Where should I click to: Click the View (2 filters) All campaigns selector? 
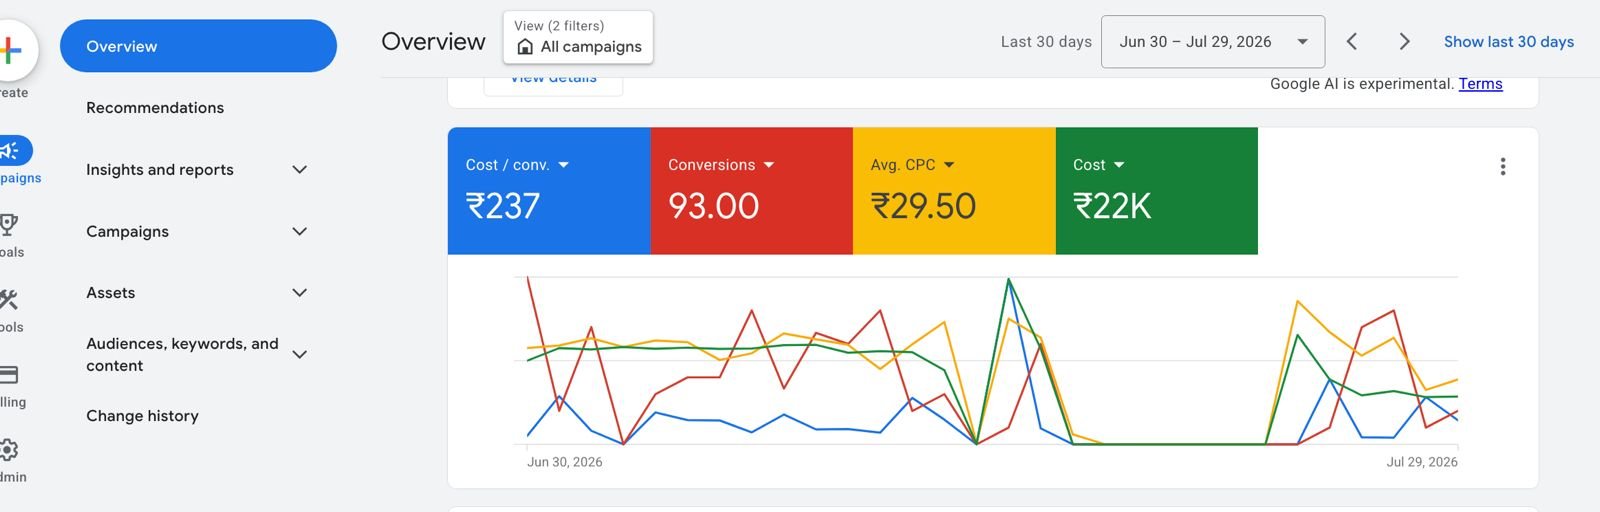coord(578,38)
